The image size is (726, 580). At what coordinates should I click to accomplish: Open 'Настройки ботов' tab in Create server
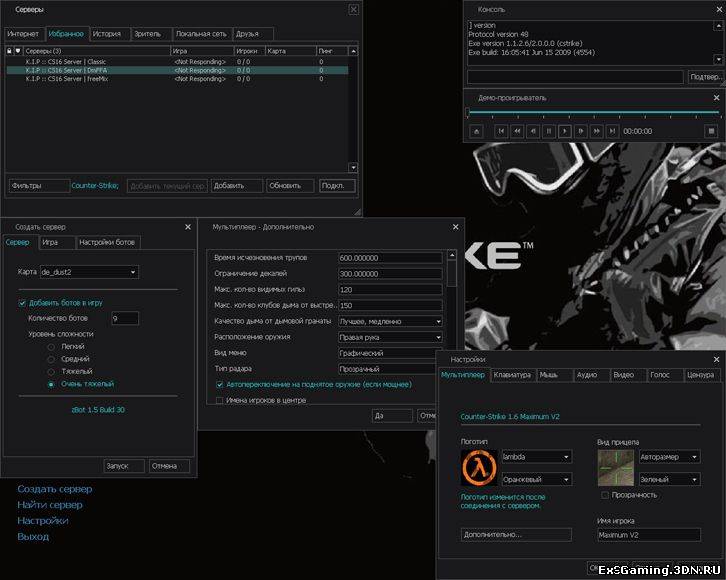(x=107, y=243)
